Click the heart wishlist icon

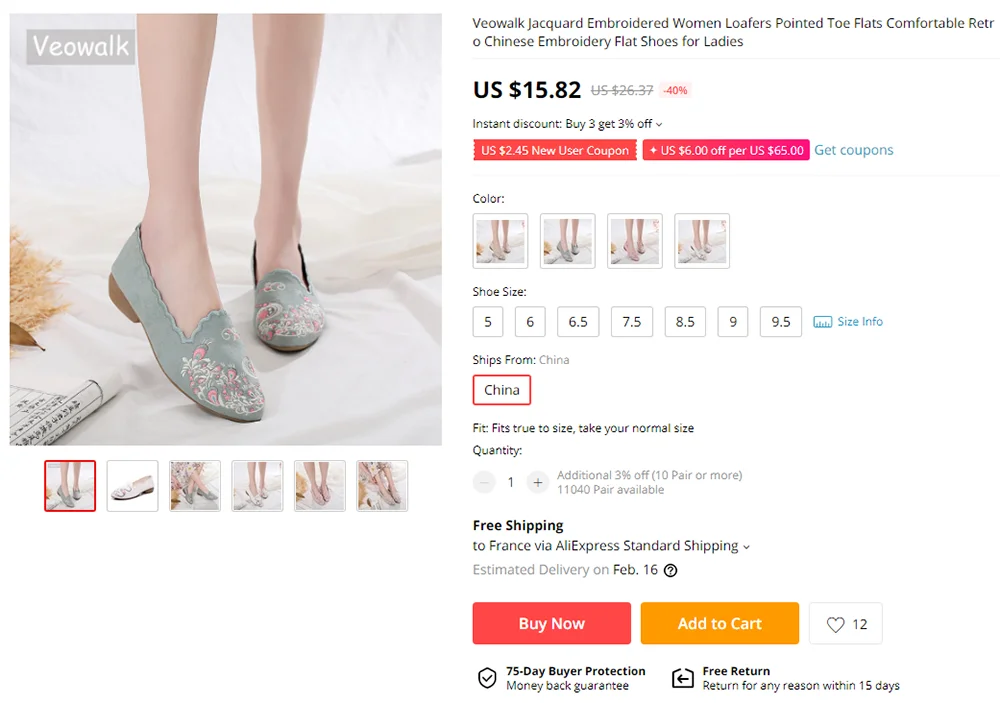click(x=835, y=624)
